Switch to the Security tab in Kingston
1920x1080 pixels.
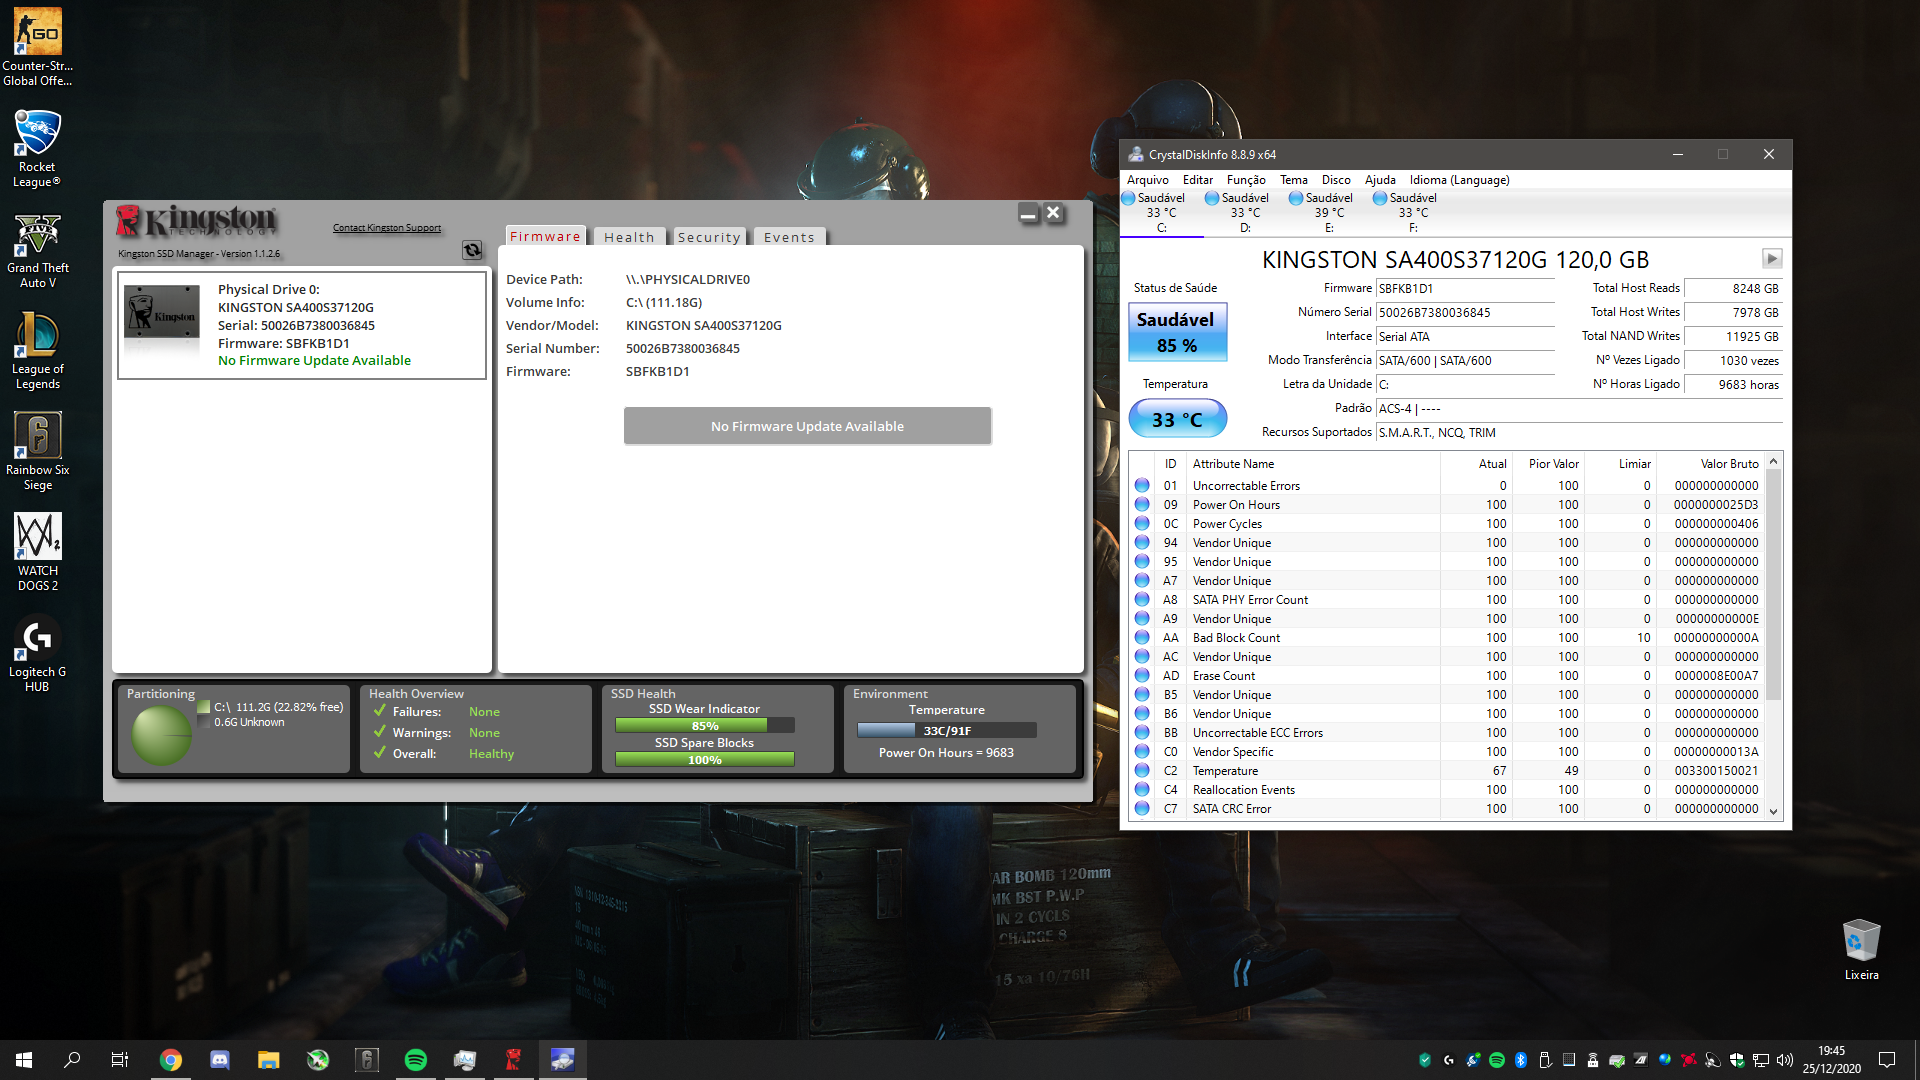click(709, 237)
